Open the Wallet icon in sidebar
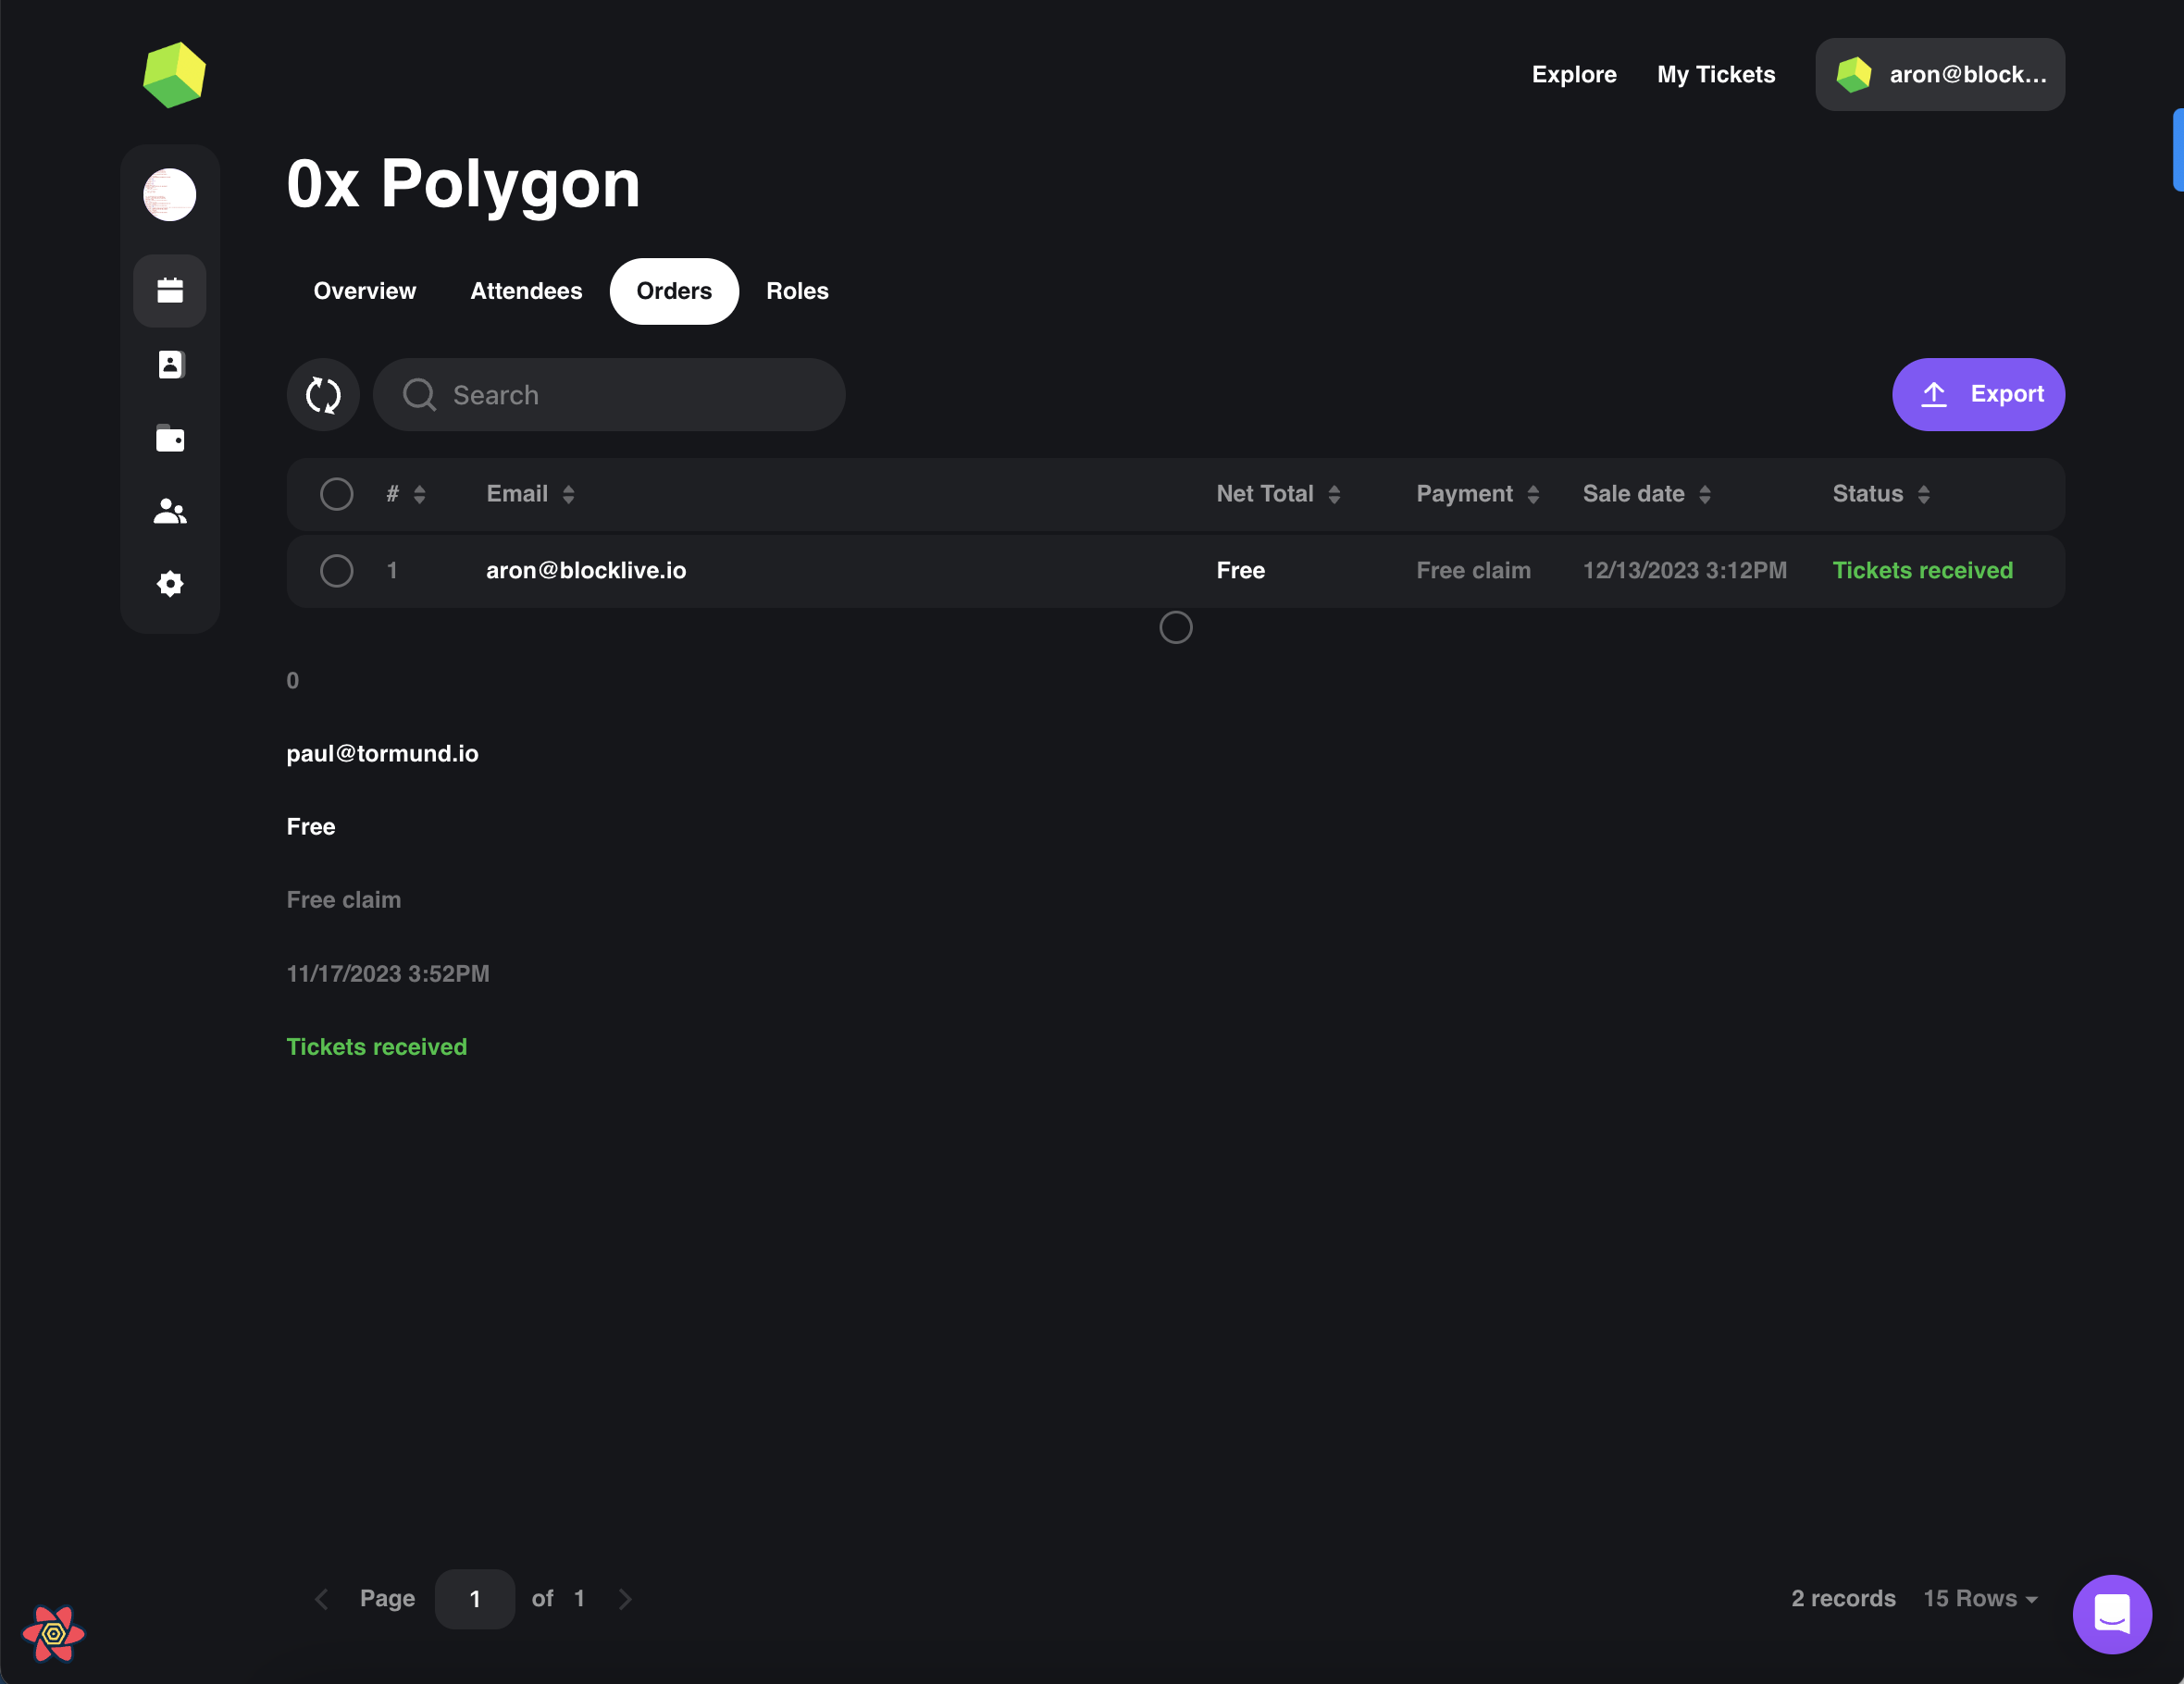This screenshot has height=1684, width=2184. 170,438
